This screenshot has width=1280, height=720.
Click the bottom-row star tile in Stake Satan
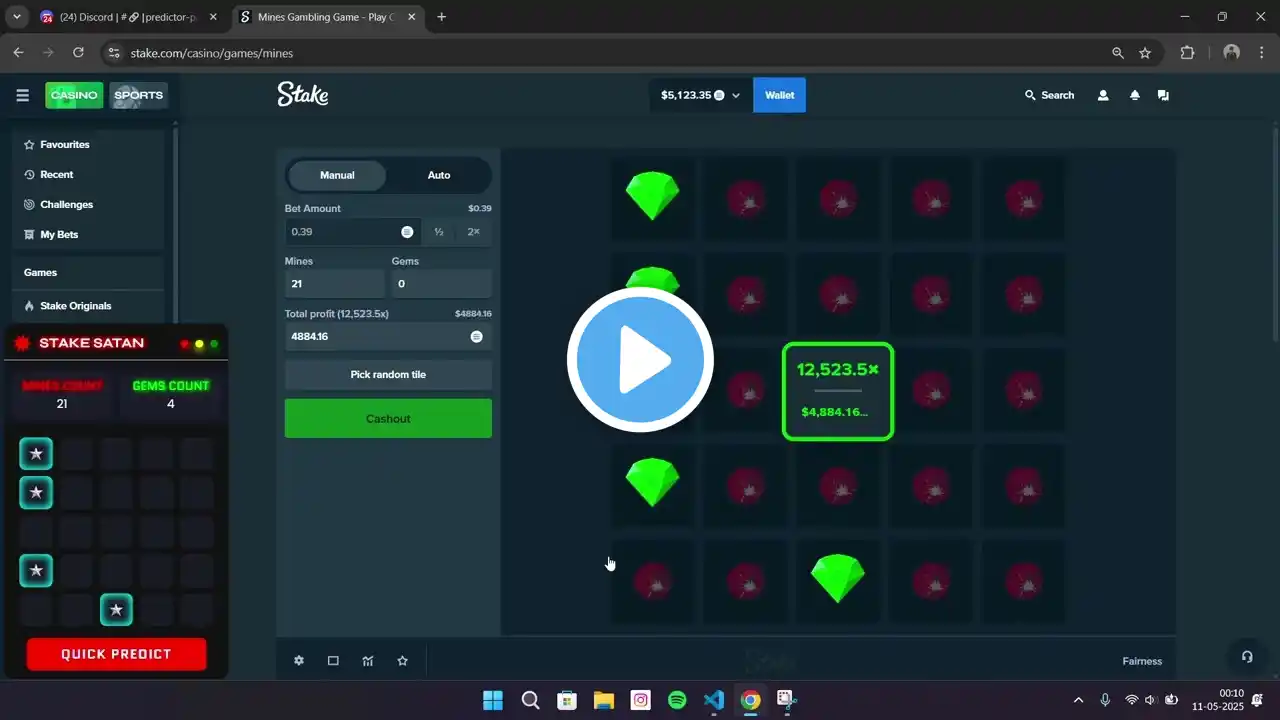click(x=116, y=609)
